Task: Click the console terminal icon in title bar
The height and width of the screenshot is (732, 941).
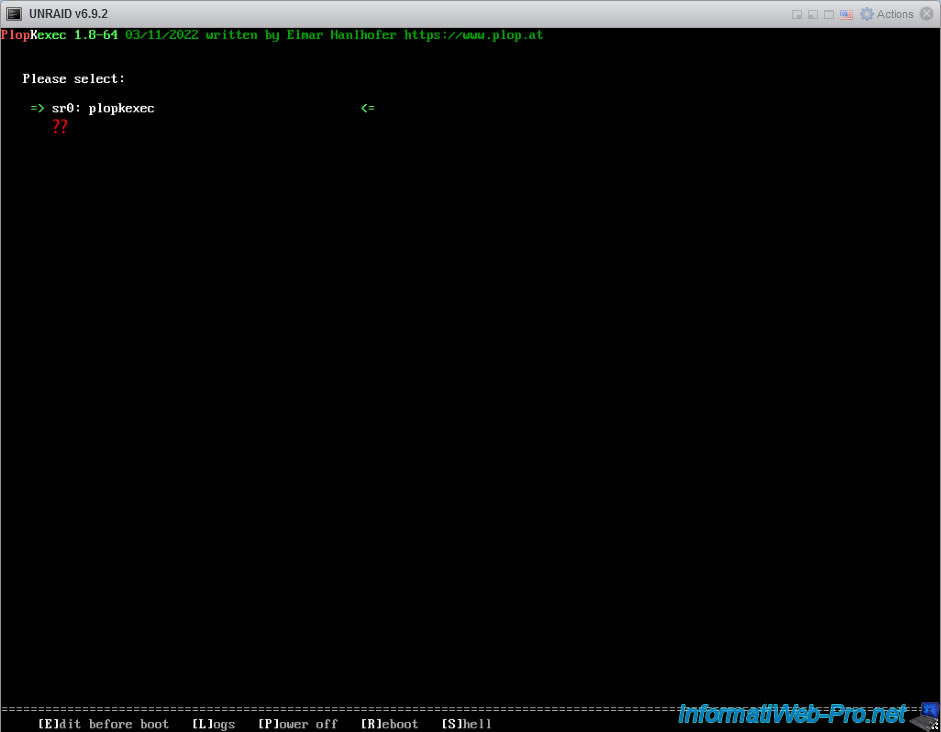Action: coord(15,14)
